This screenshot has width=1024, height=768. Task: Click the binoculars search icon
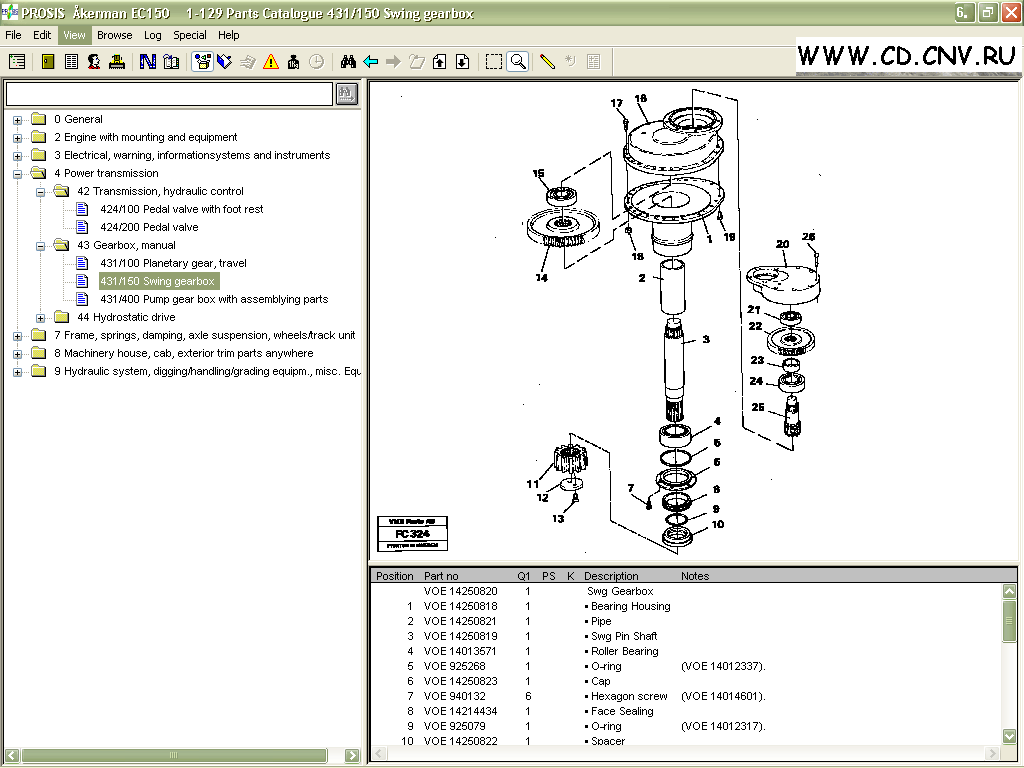pos(348,62)
